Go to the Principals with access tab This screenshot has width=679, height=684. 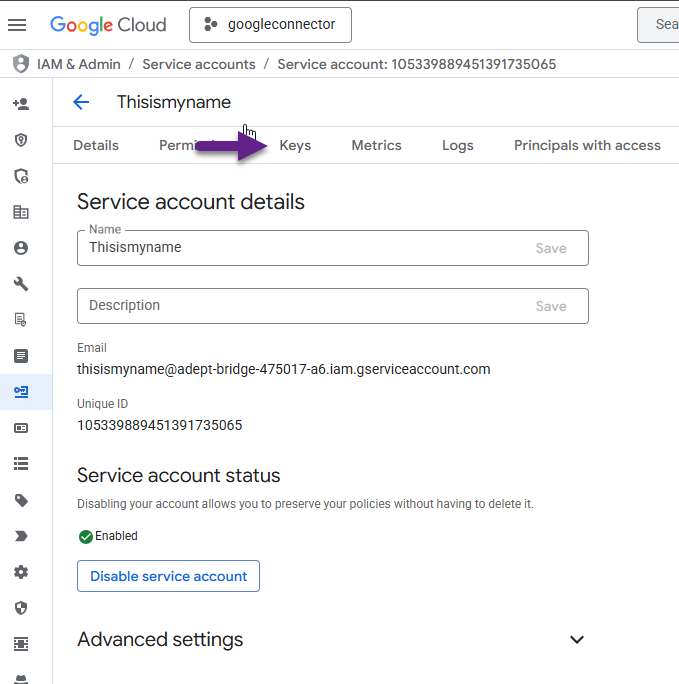(587, 145)
